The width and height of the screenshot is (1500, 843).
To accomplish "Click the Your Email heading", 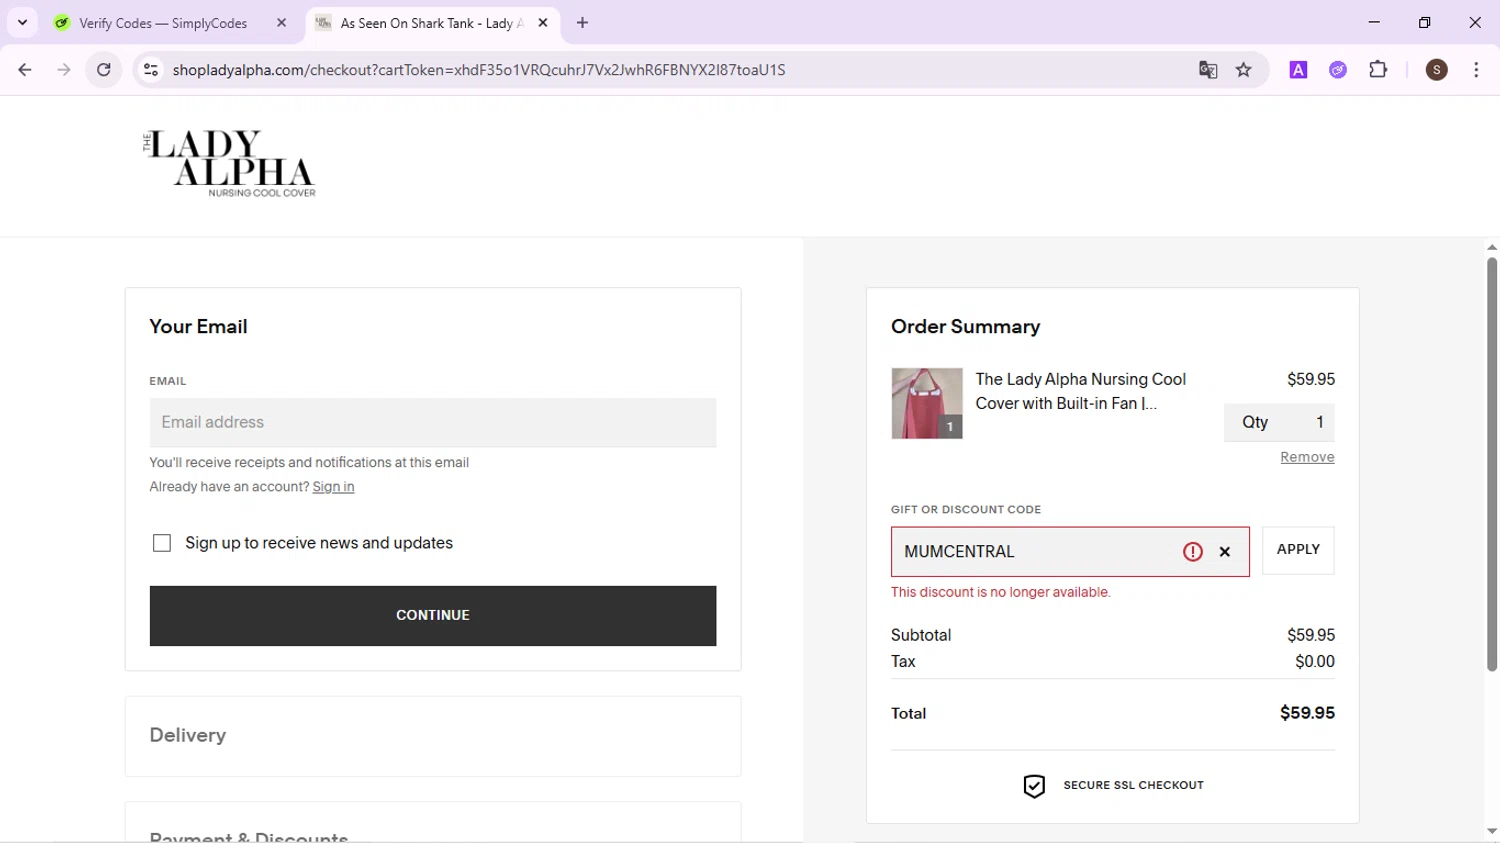I will (x=198, y=327).
